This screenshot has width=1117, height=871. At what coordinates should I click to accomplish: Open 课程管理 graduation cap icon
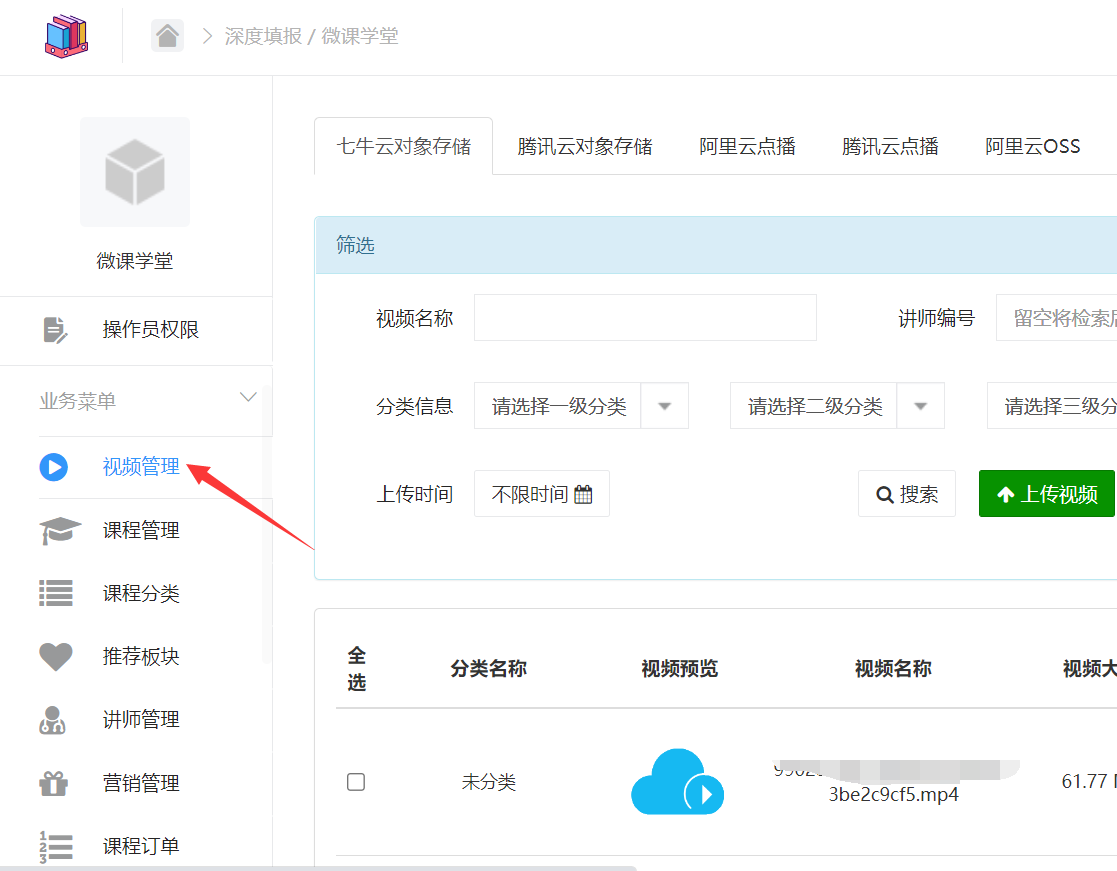coord(55,531)
